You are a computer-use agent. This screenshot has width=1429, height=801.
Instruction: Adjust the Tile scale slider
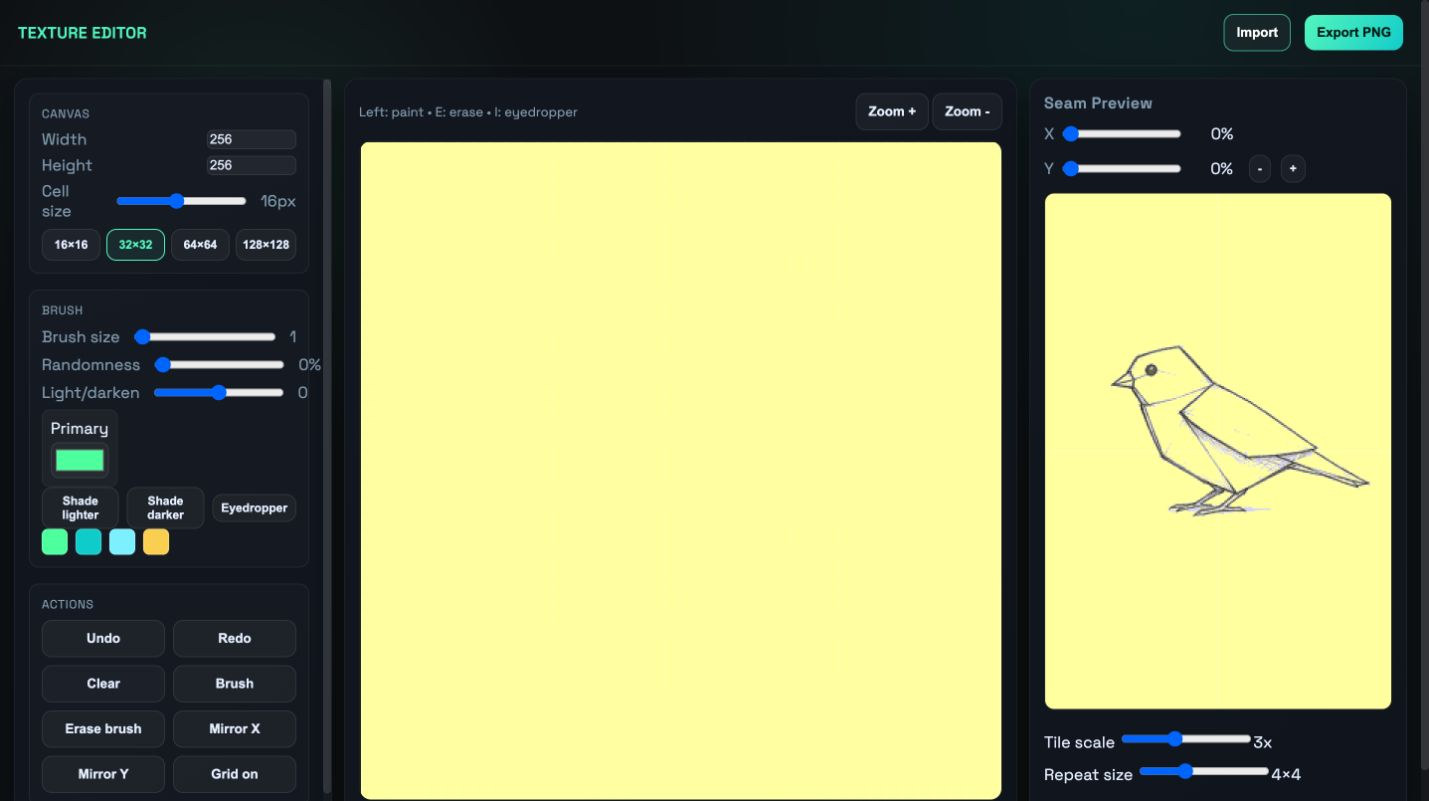tap(1186, 739)
